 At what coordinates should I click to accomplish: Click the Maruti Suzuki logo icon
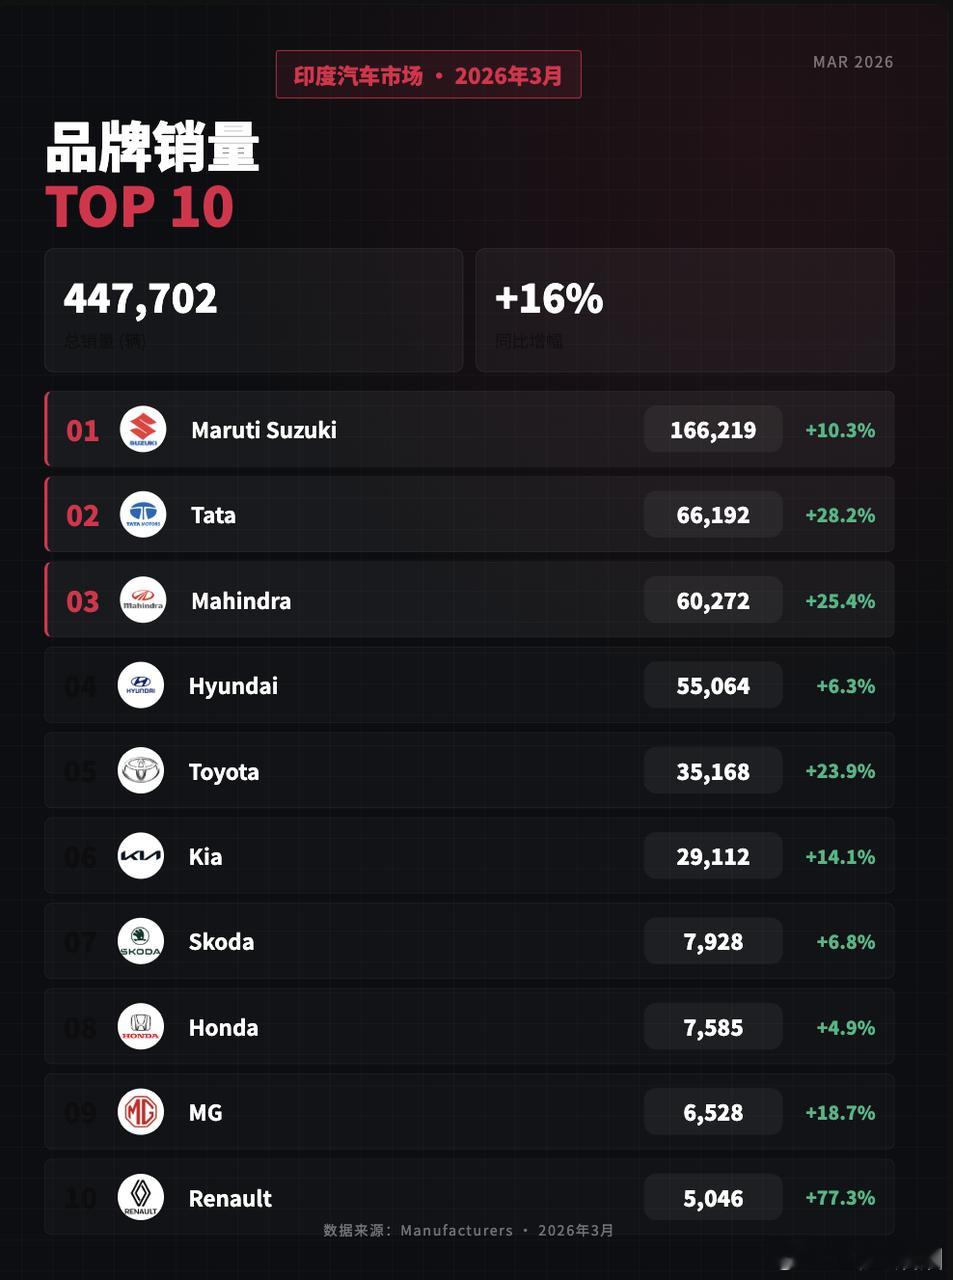pos(143,430)
